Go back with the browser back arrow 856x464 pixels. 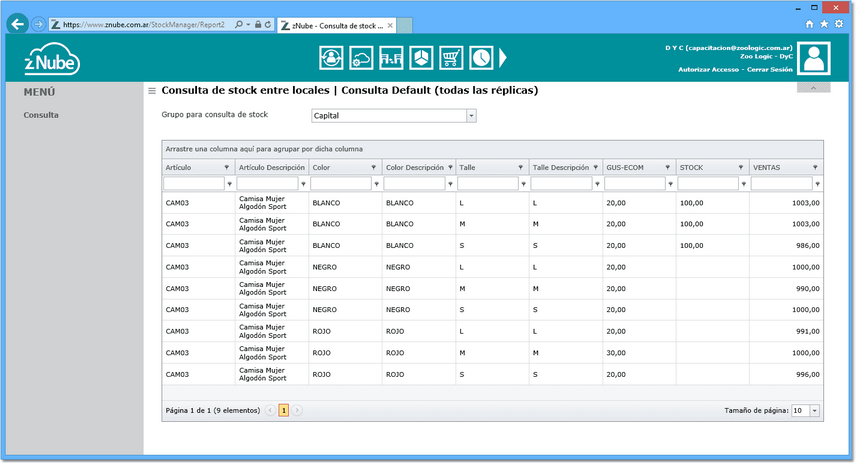17,24
